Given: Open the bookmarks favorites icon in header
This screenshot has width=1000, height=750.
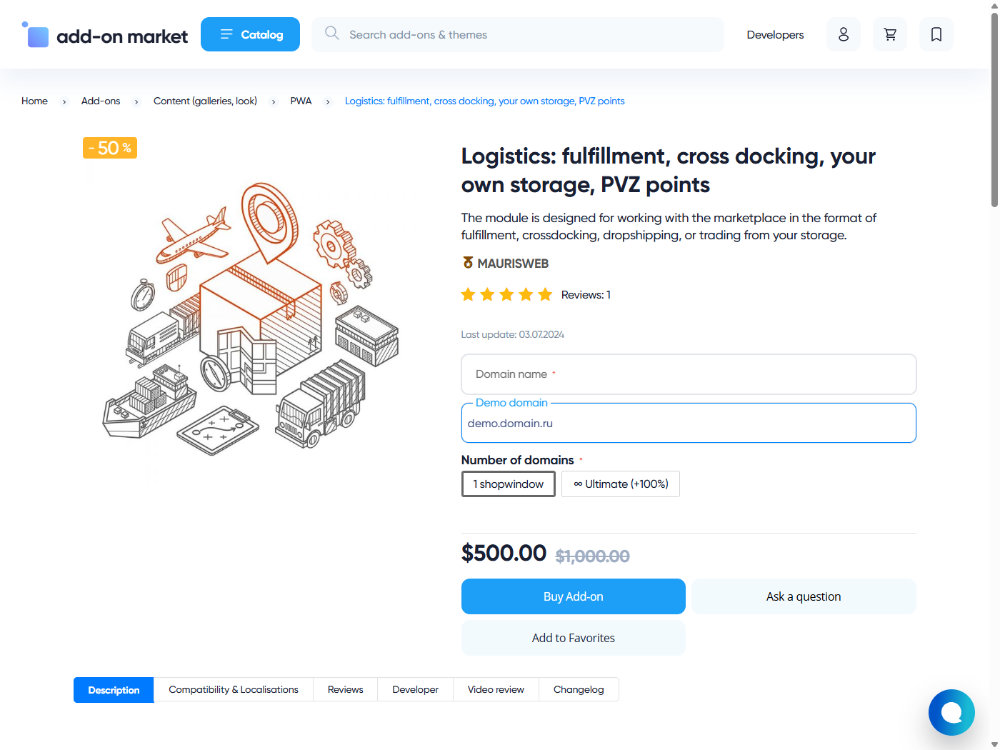Looking at the screenshot, I should [936, 35].
